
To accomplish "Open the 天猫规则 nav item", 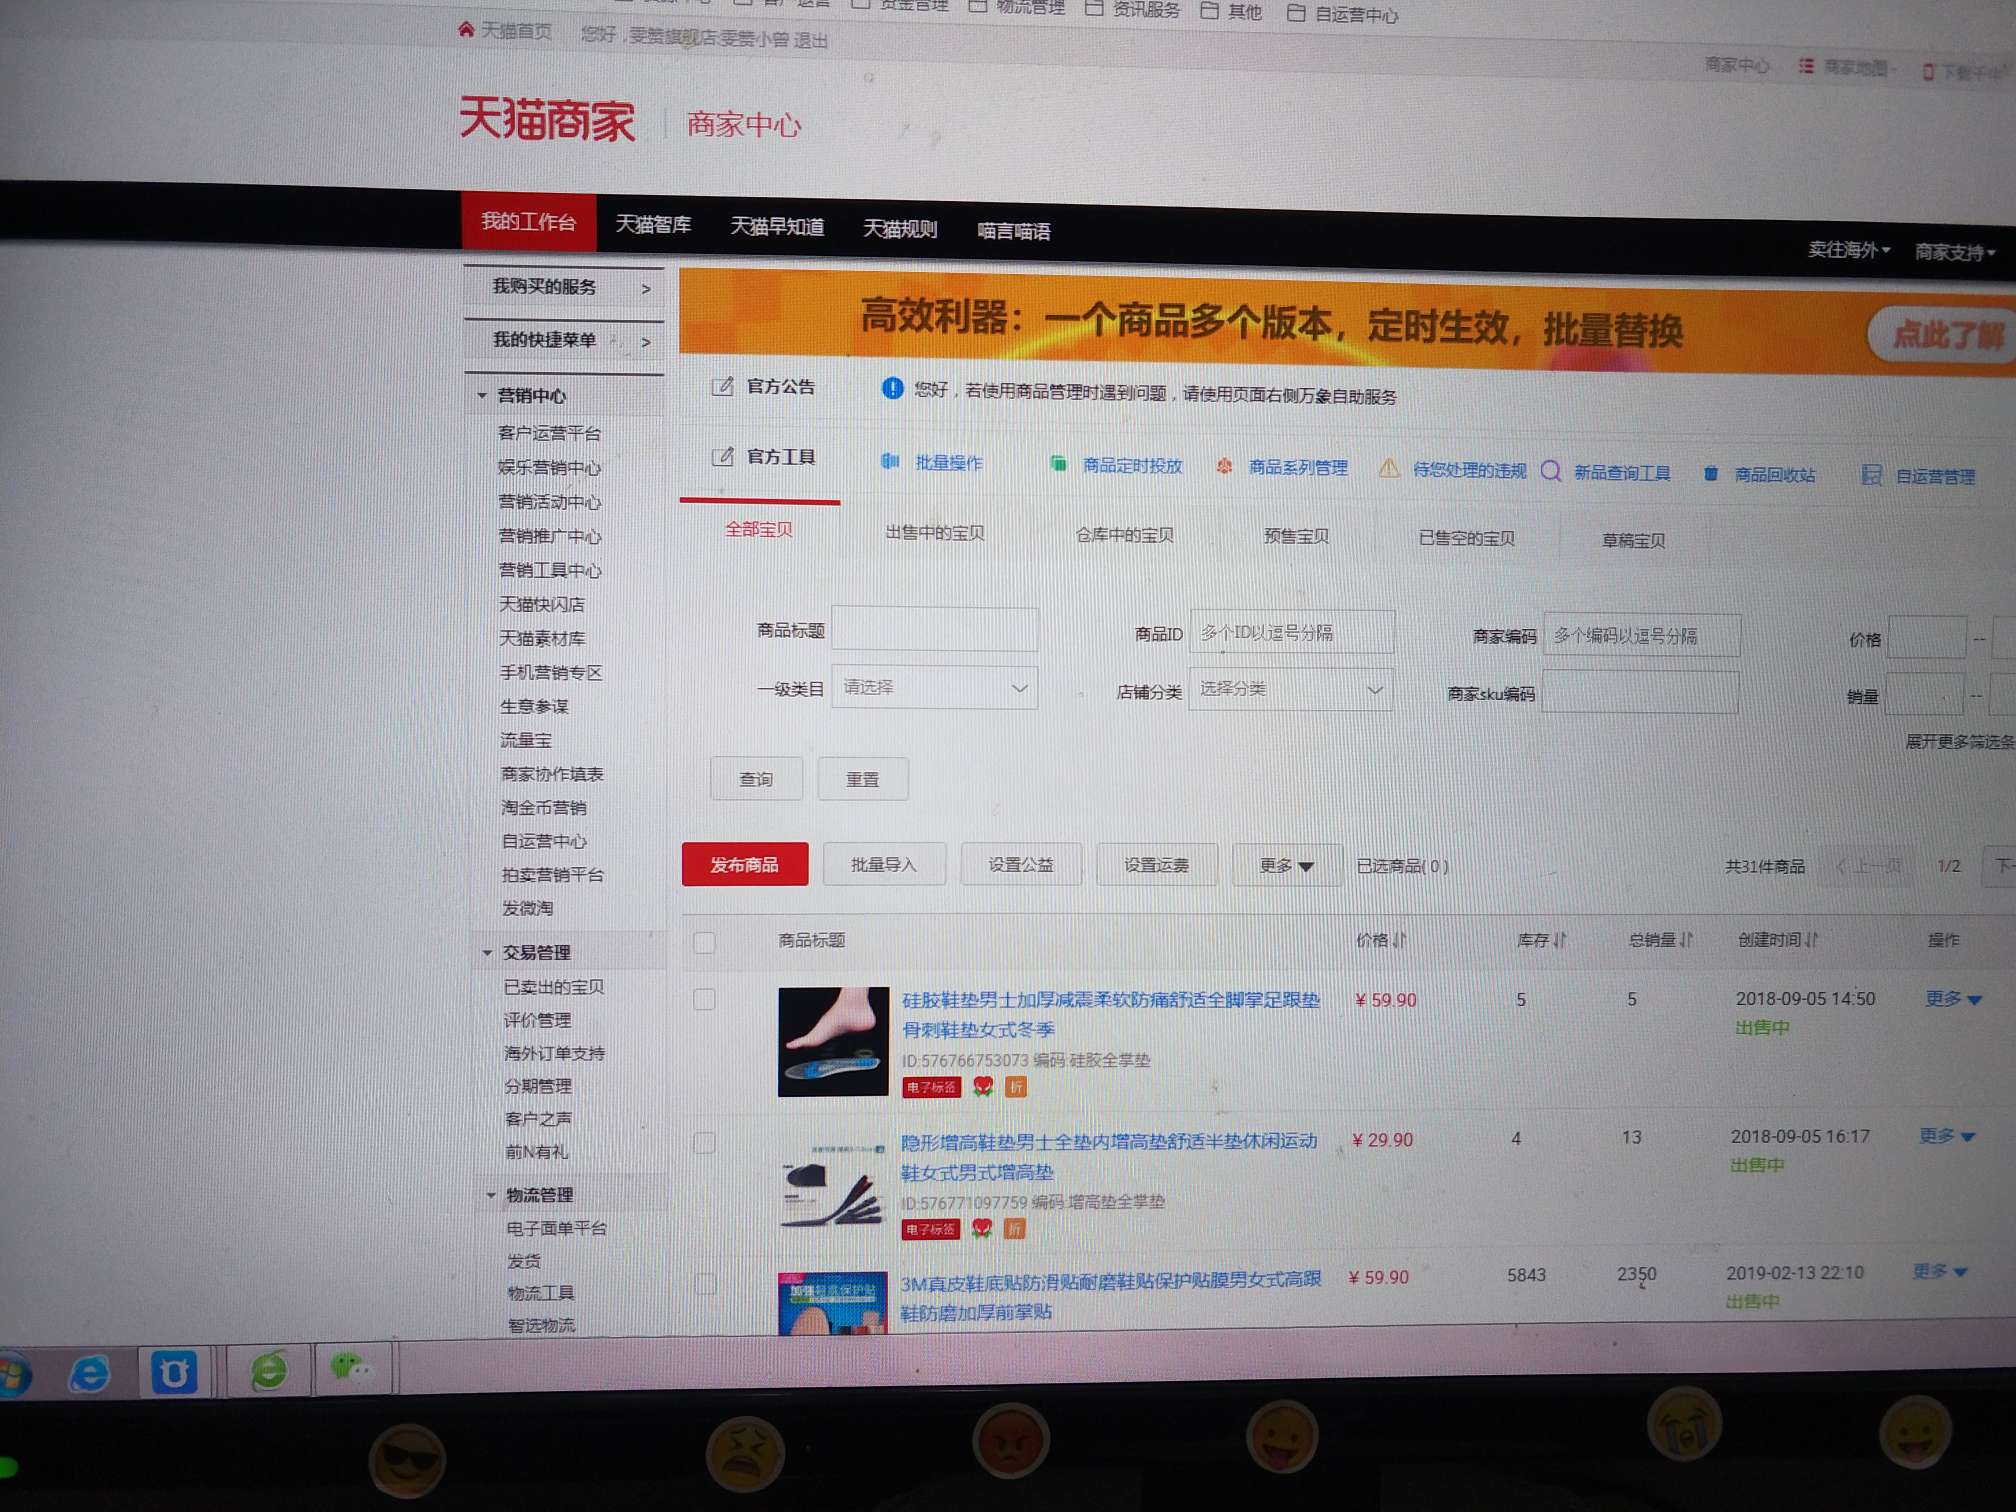I will (x=900, y=229).
